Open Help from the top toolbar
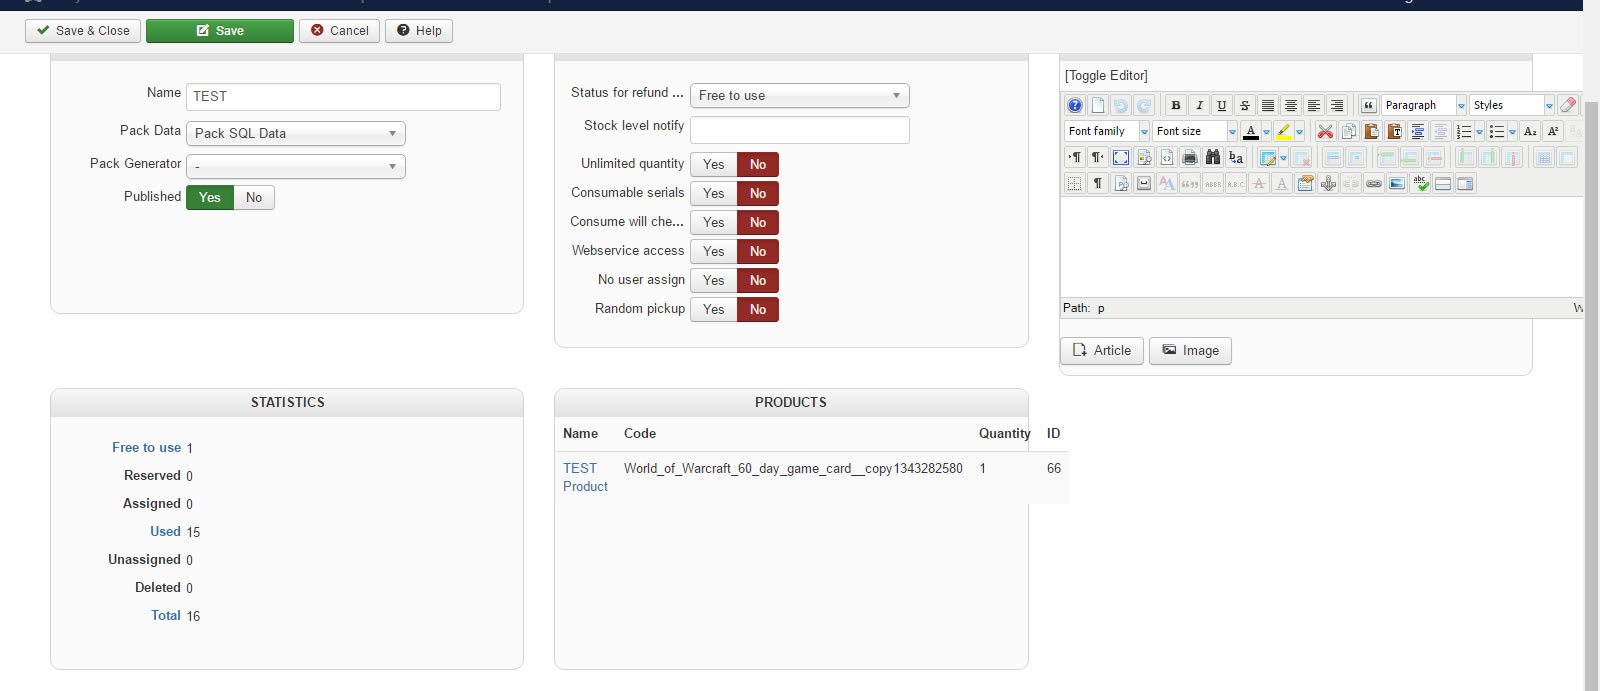 [x=419, y=31]
